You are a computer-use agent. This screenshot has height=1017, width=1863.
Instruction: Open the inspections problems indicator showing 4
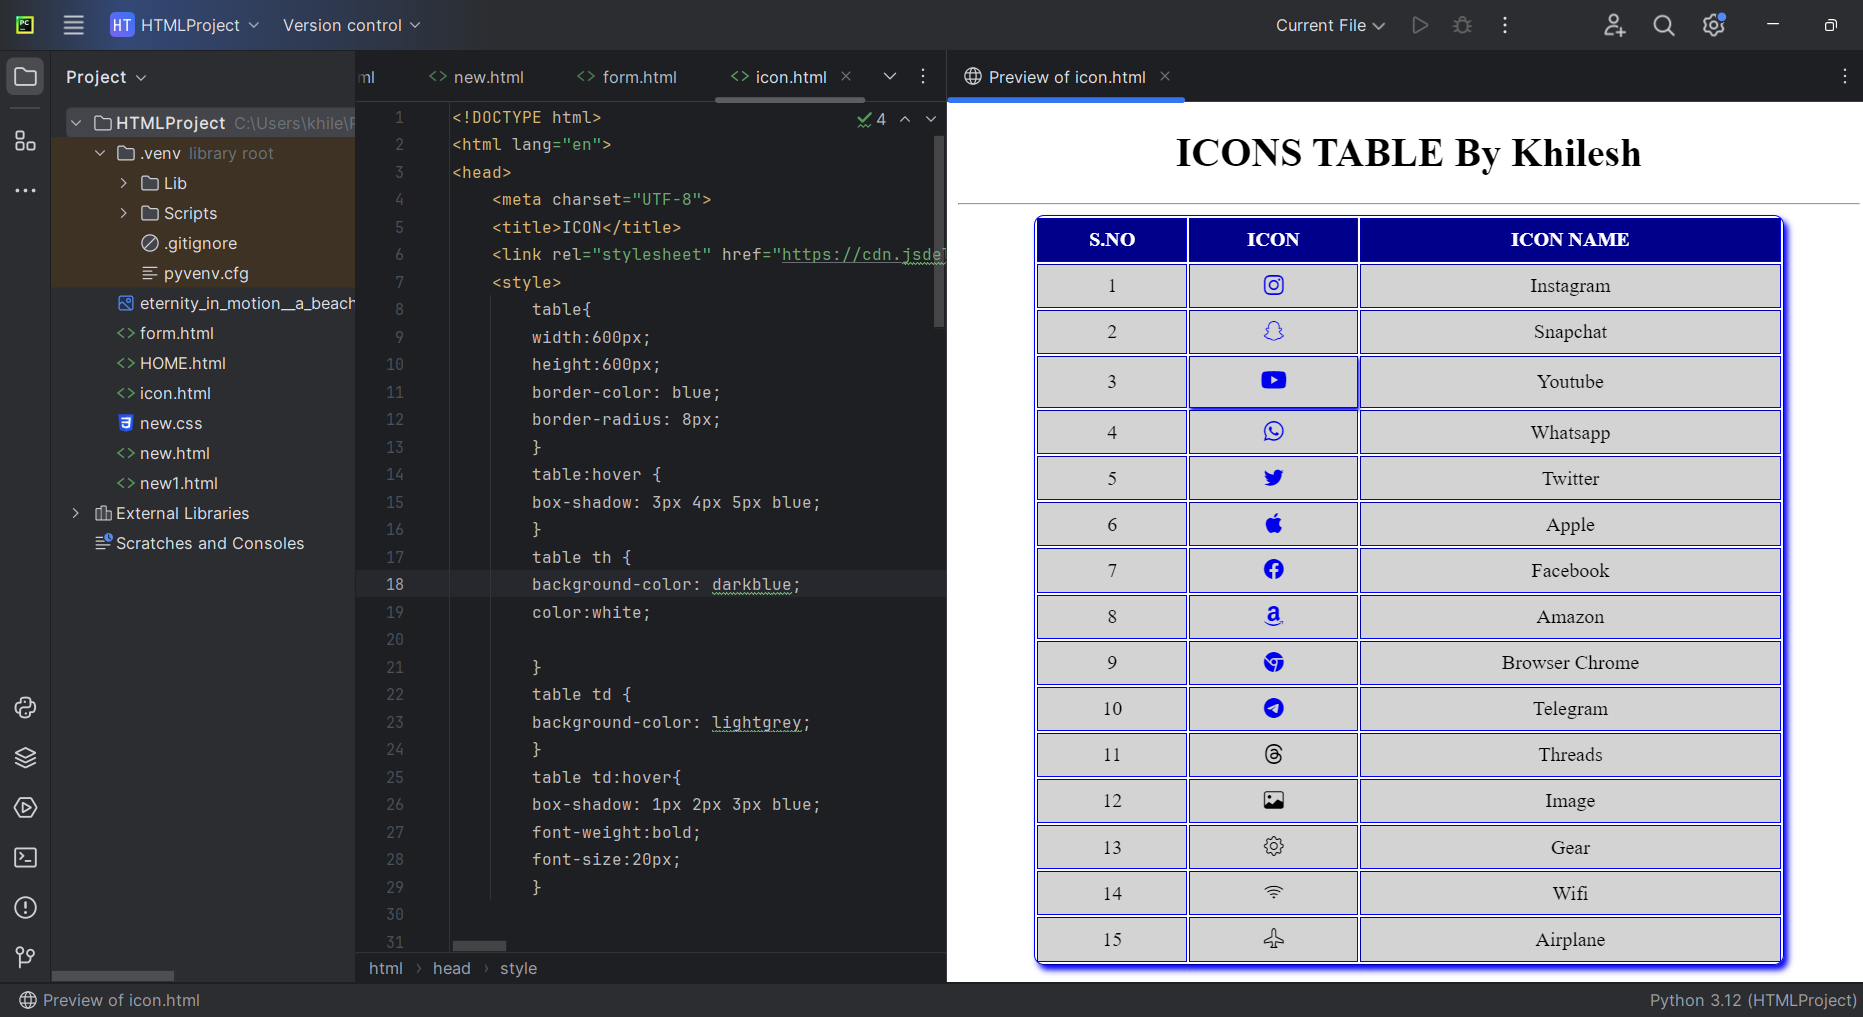(871, 119)
